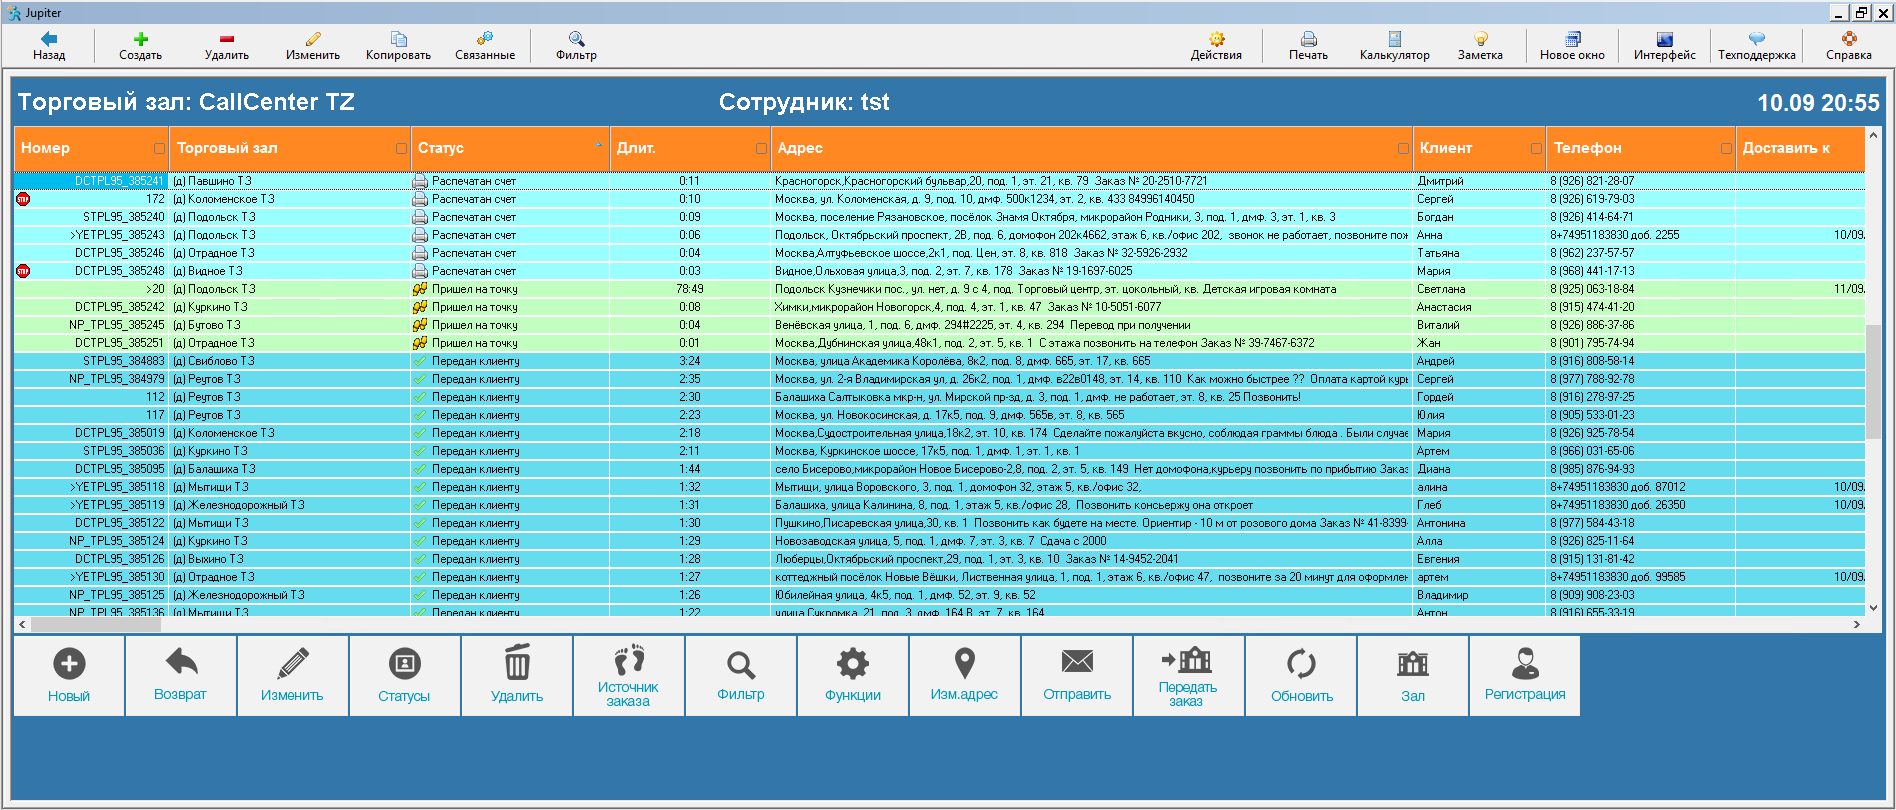Open the Калькулятор tool
This screenshot has height=810, width=1896.
coord(1394,39)
